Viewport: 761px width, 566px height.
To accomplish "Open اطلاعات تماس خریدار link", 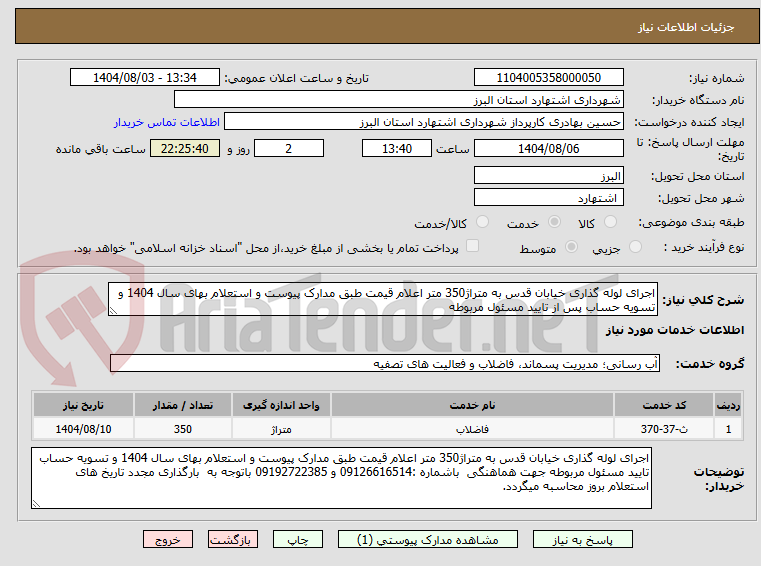I will [x=166, y=122].
